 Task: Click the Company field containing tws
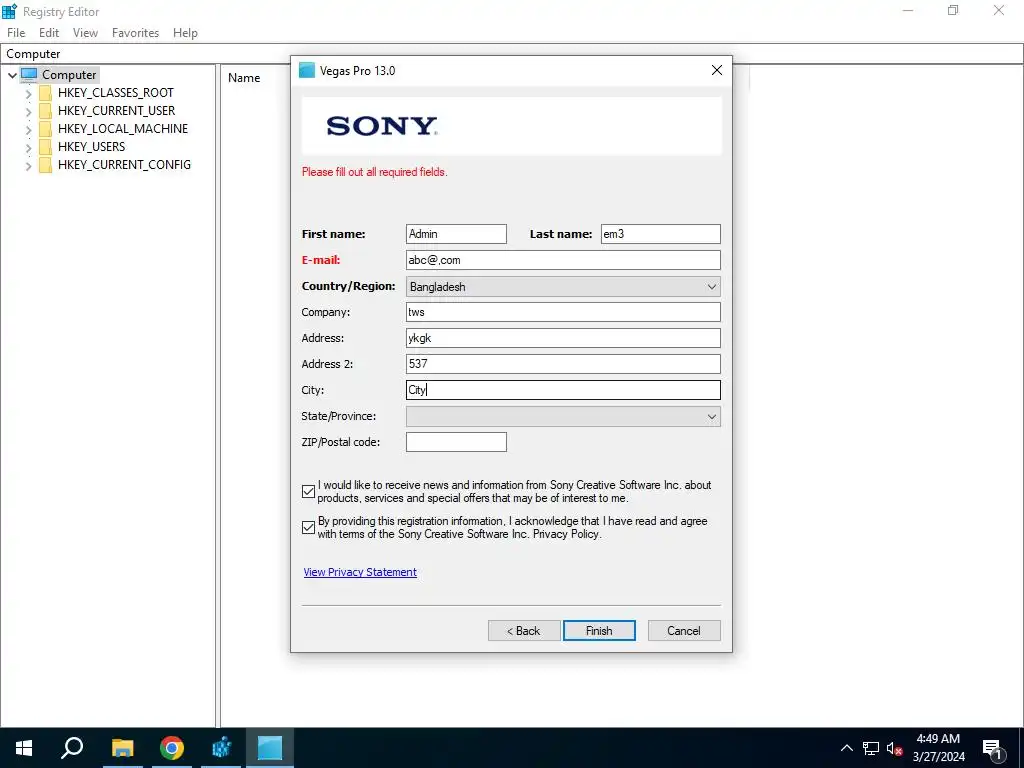coord(563,312)
